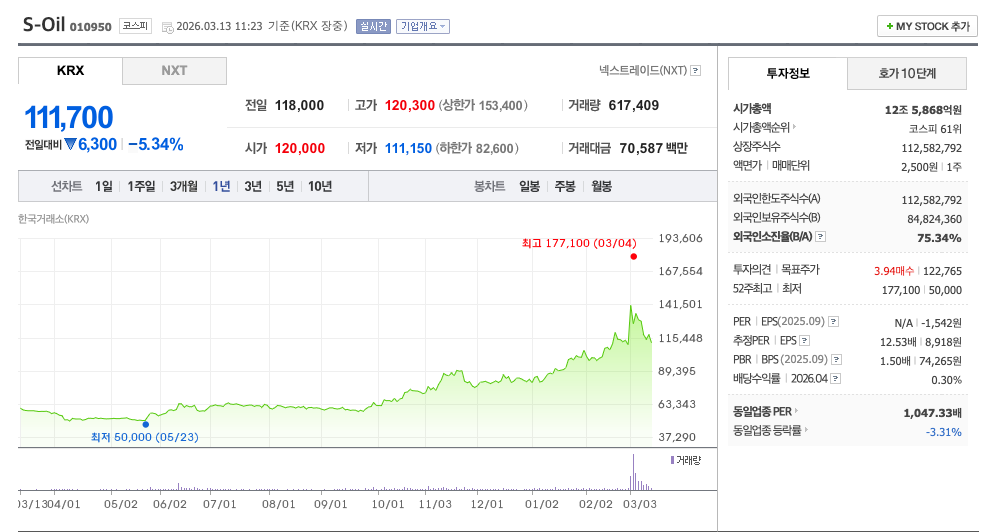This screenshot has width=1008, height=532.
Task: Click the stock code 010950
Action: click(91, 27)
